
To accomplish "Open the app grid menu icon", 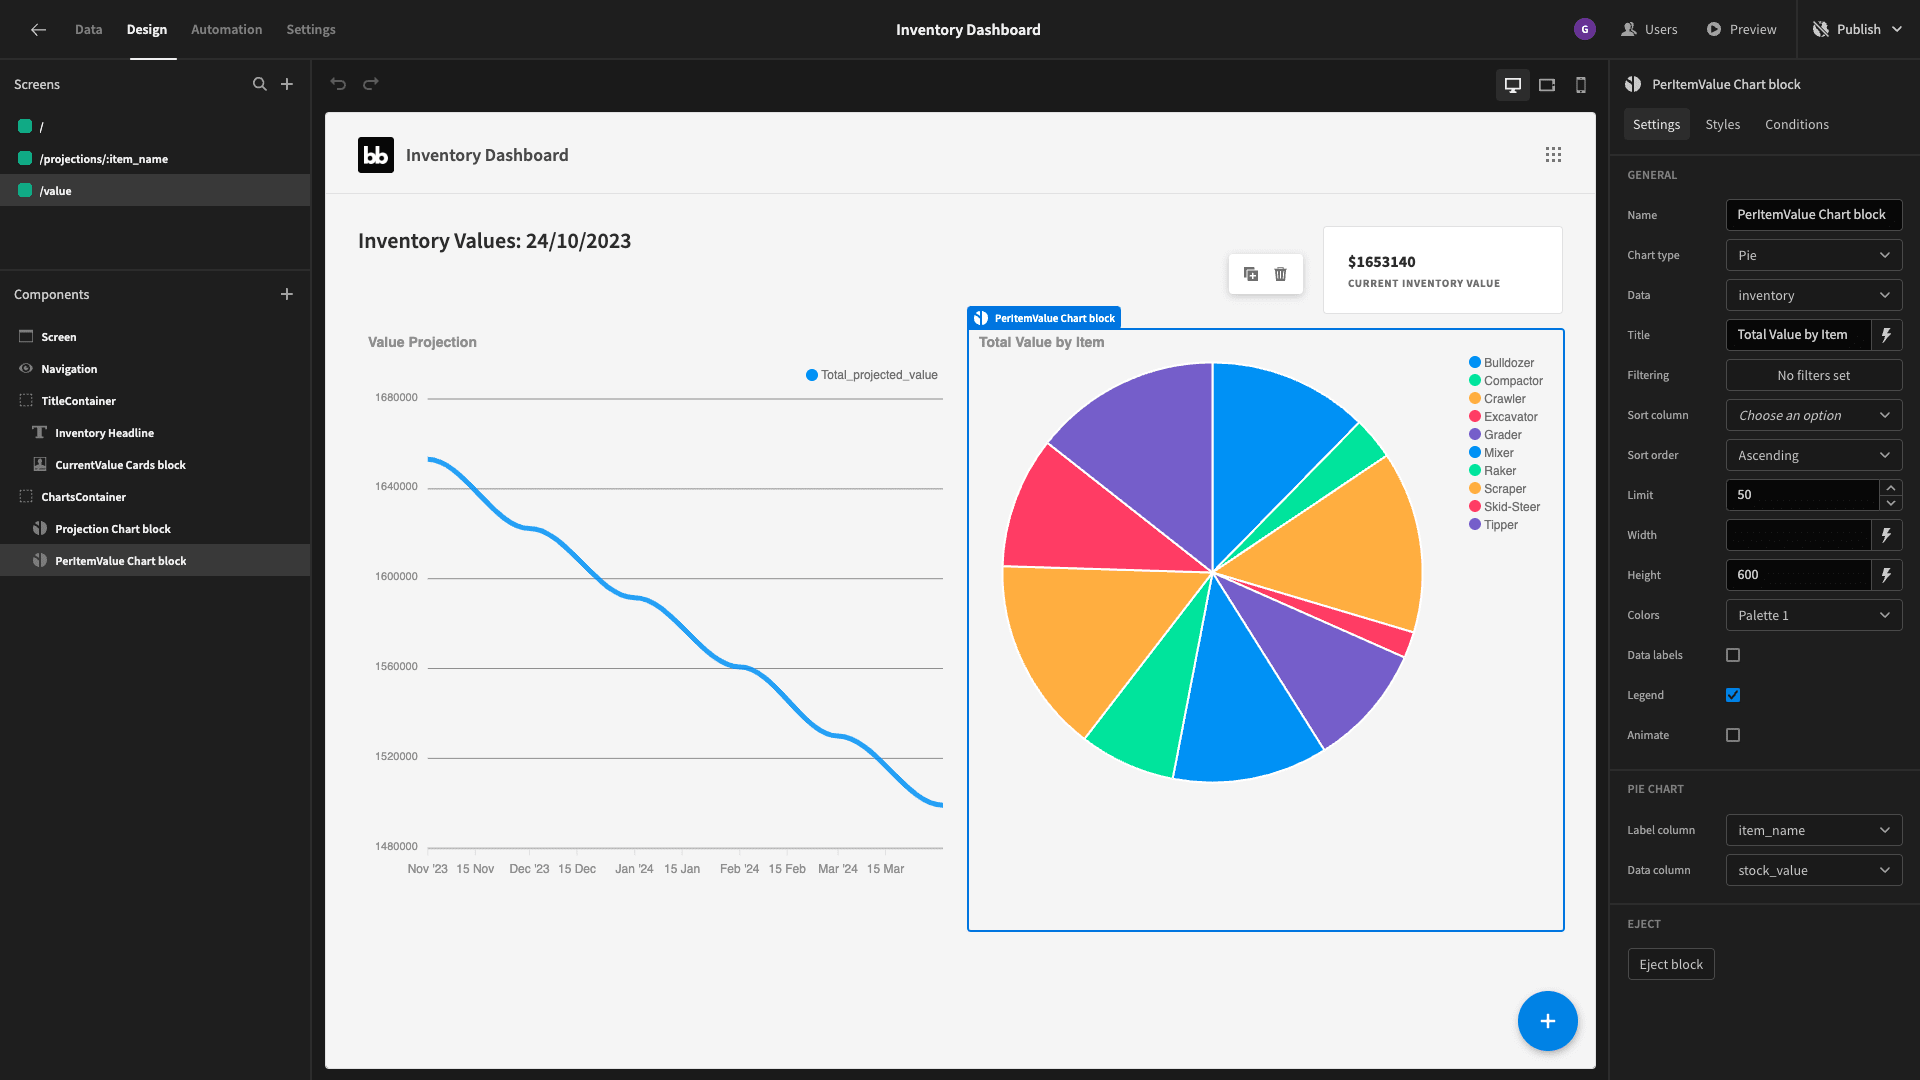I will (1553, 155).
